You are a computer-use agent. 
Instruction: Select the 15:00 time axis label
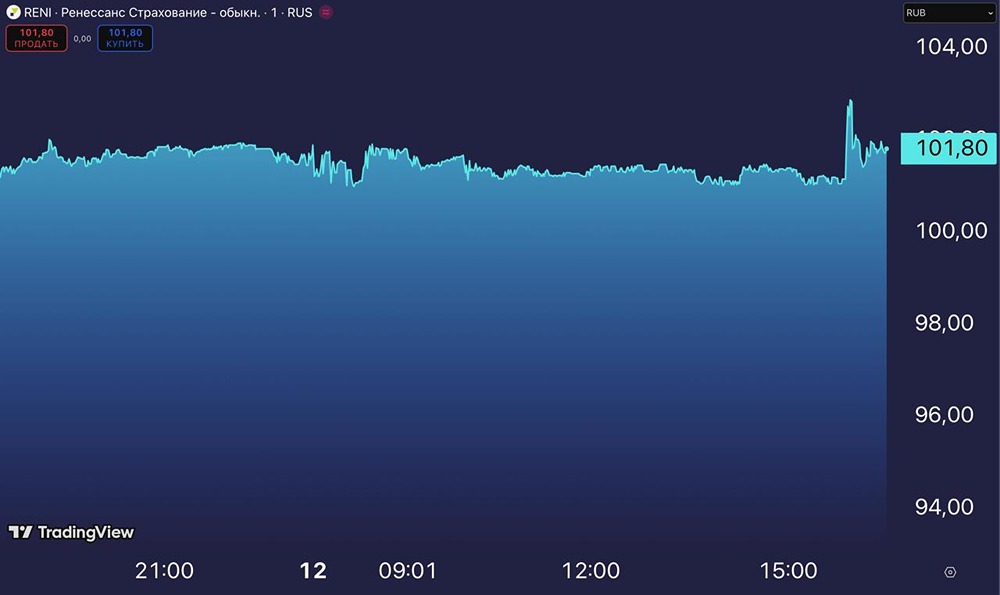click(788, 571)
